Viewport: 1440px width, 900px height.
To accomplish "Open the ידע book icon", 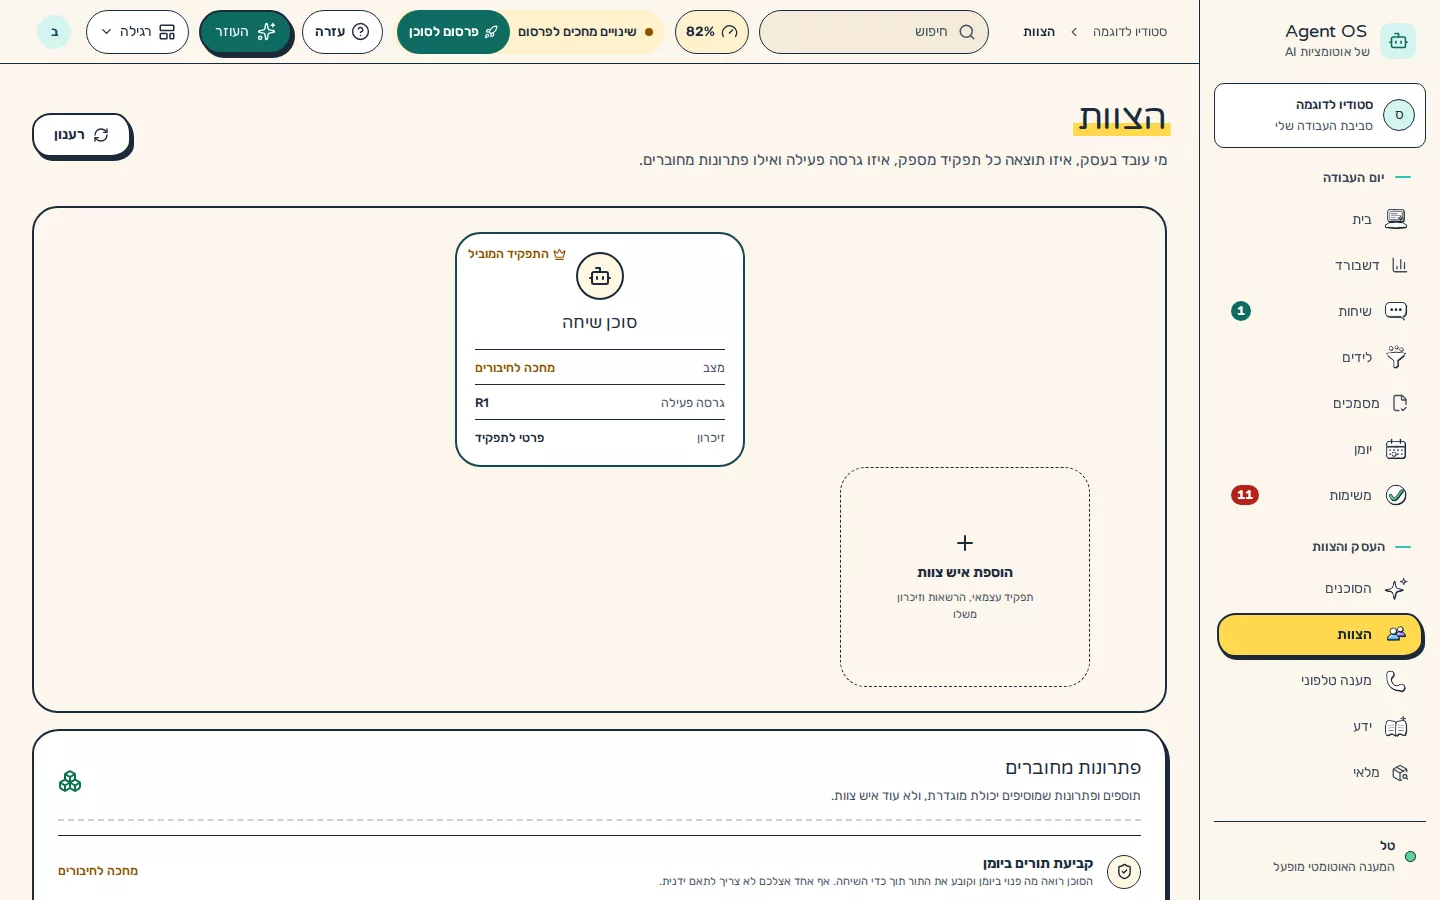I will pos(1396,726).
